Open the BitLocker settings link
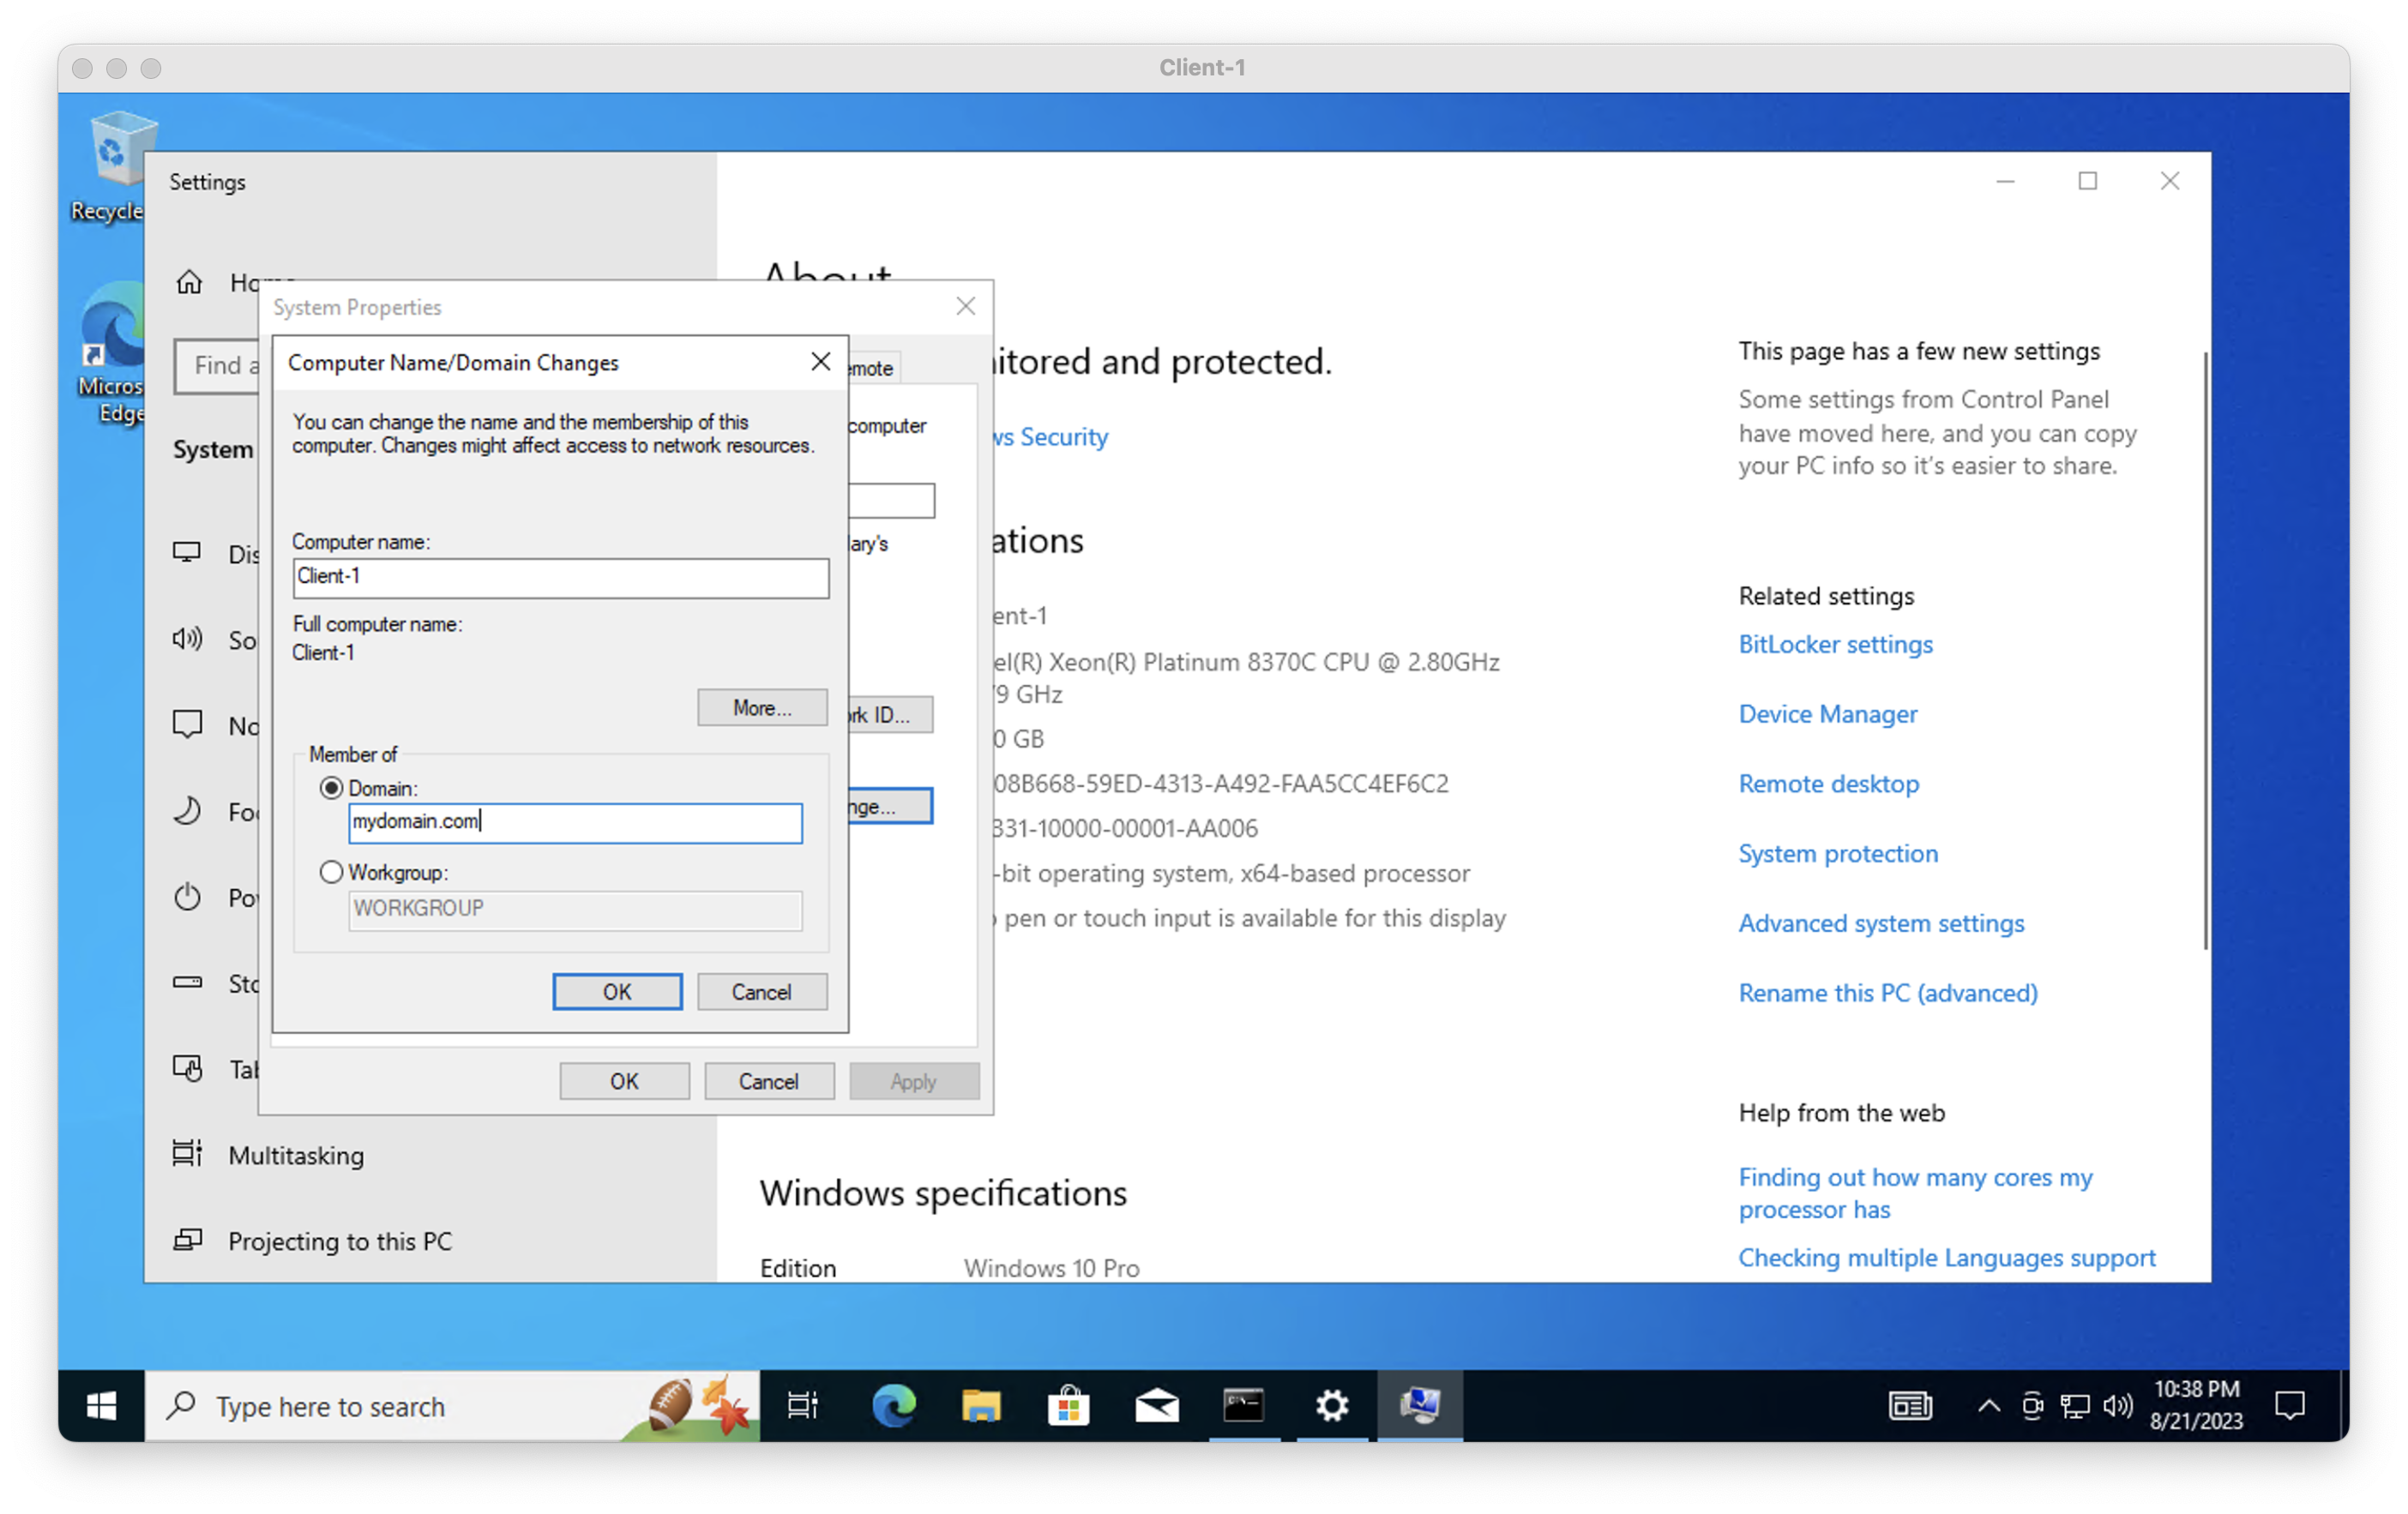Screen dimensions: 2408x1514 tap(1835, 644)
